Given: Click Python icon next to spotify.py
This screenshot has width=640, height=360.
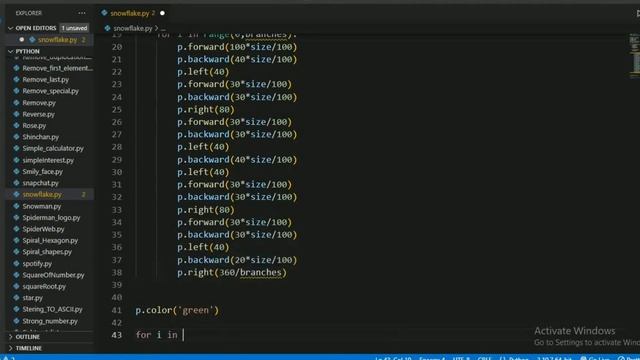Looking at the screenshot, I should pyautogui.click(x=17, y=264).
